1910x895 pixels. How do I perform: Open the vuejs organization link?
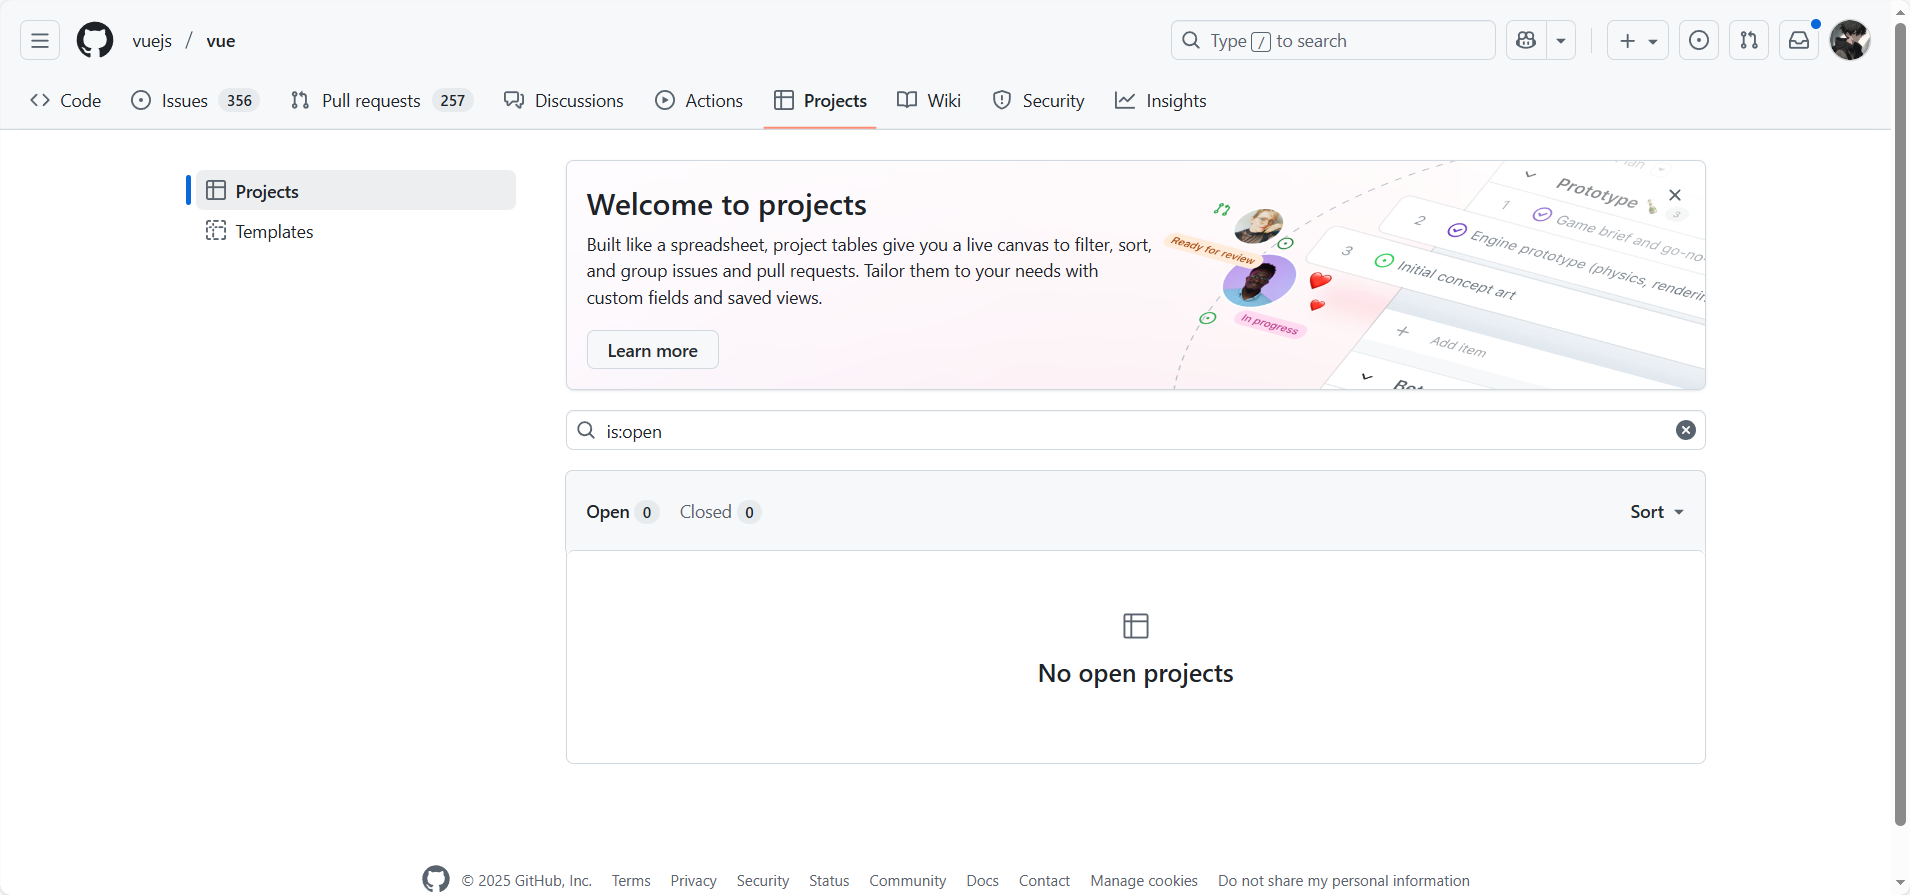point(152,41)
